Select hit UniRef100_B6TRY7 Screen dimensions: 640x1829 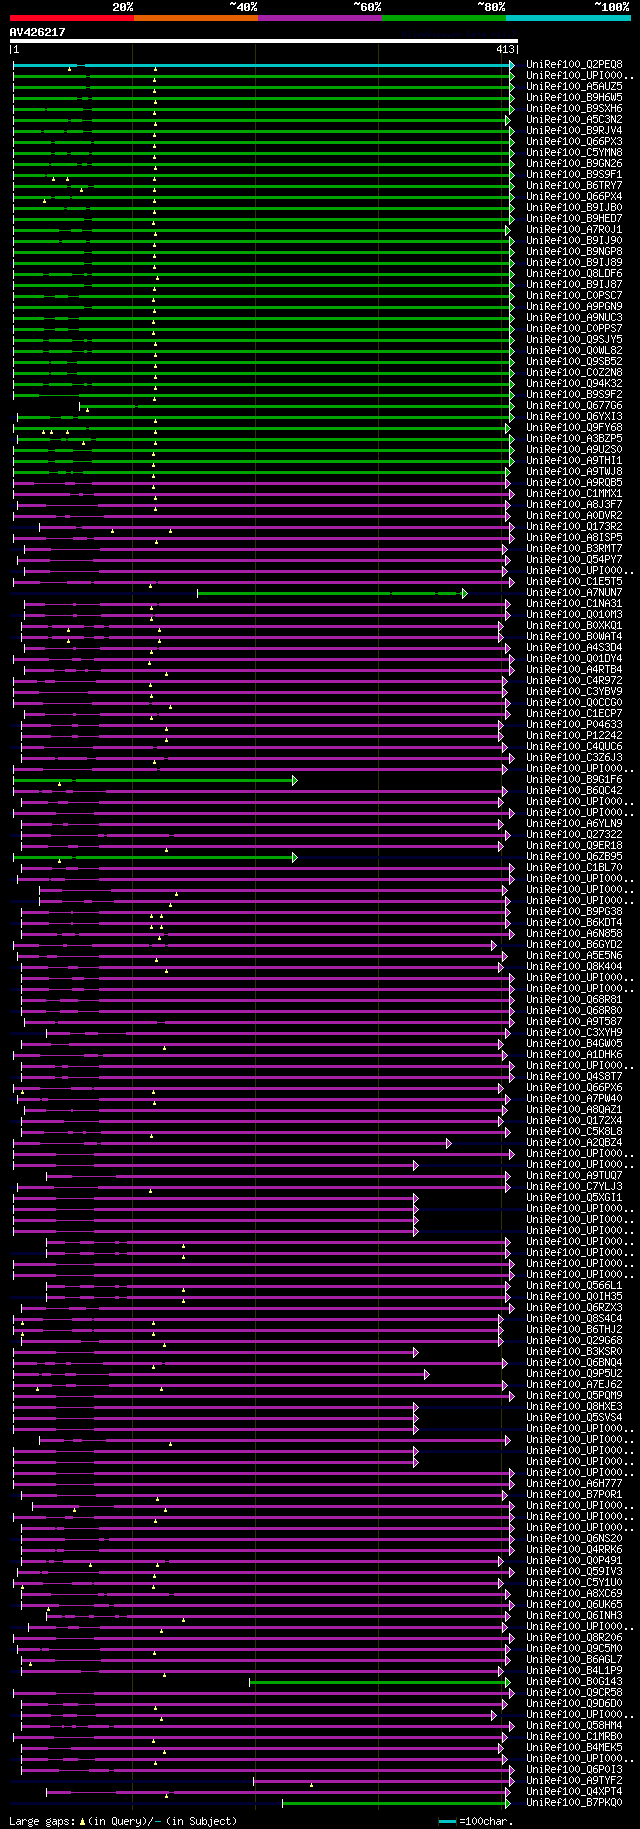tap(574, 185)
